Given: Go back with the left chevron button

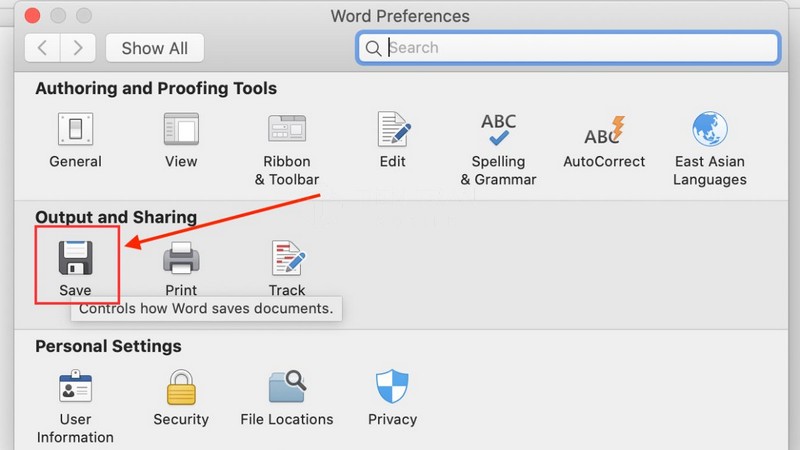Looking at the screenshot, I should point(42,48).
